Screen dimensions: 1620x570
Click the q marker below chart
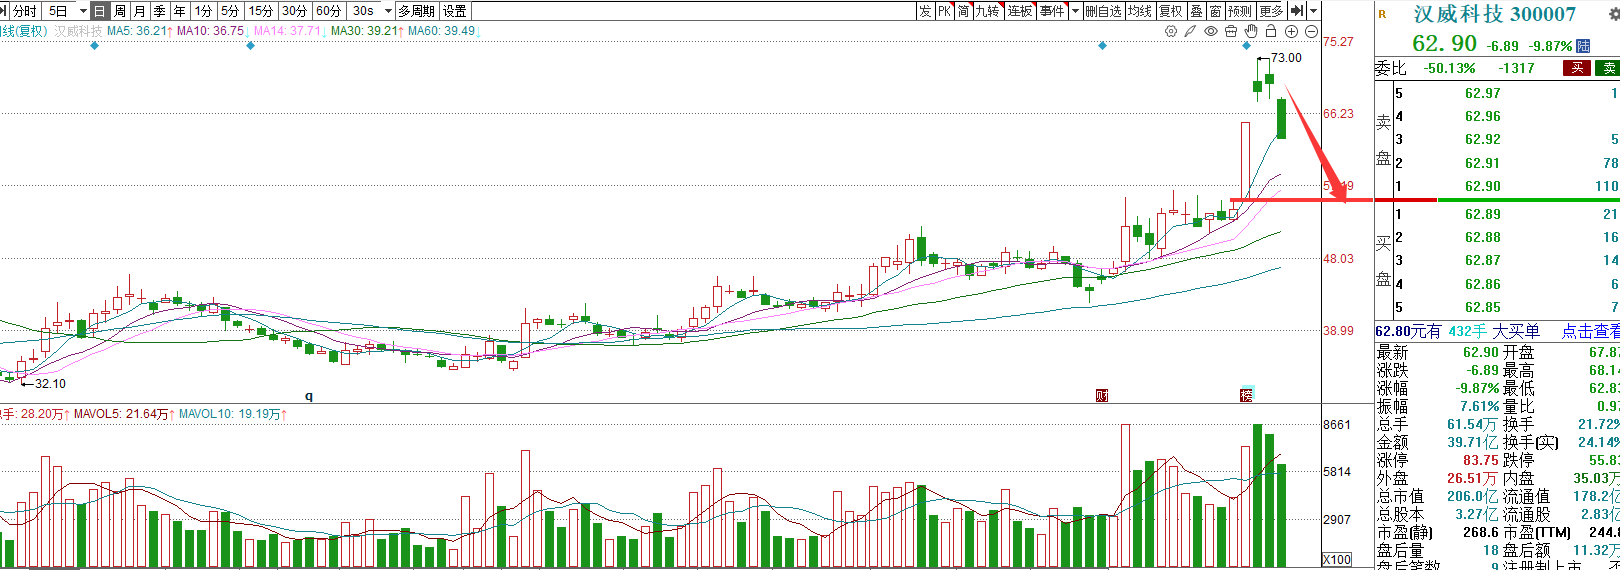pos(309,396)
